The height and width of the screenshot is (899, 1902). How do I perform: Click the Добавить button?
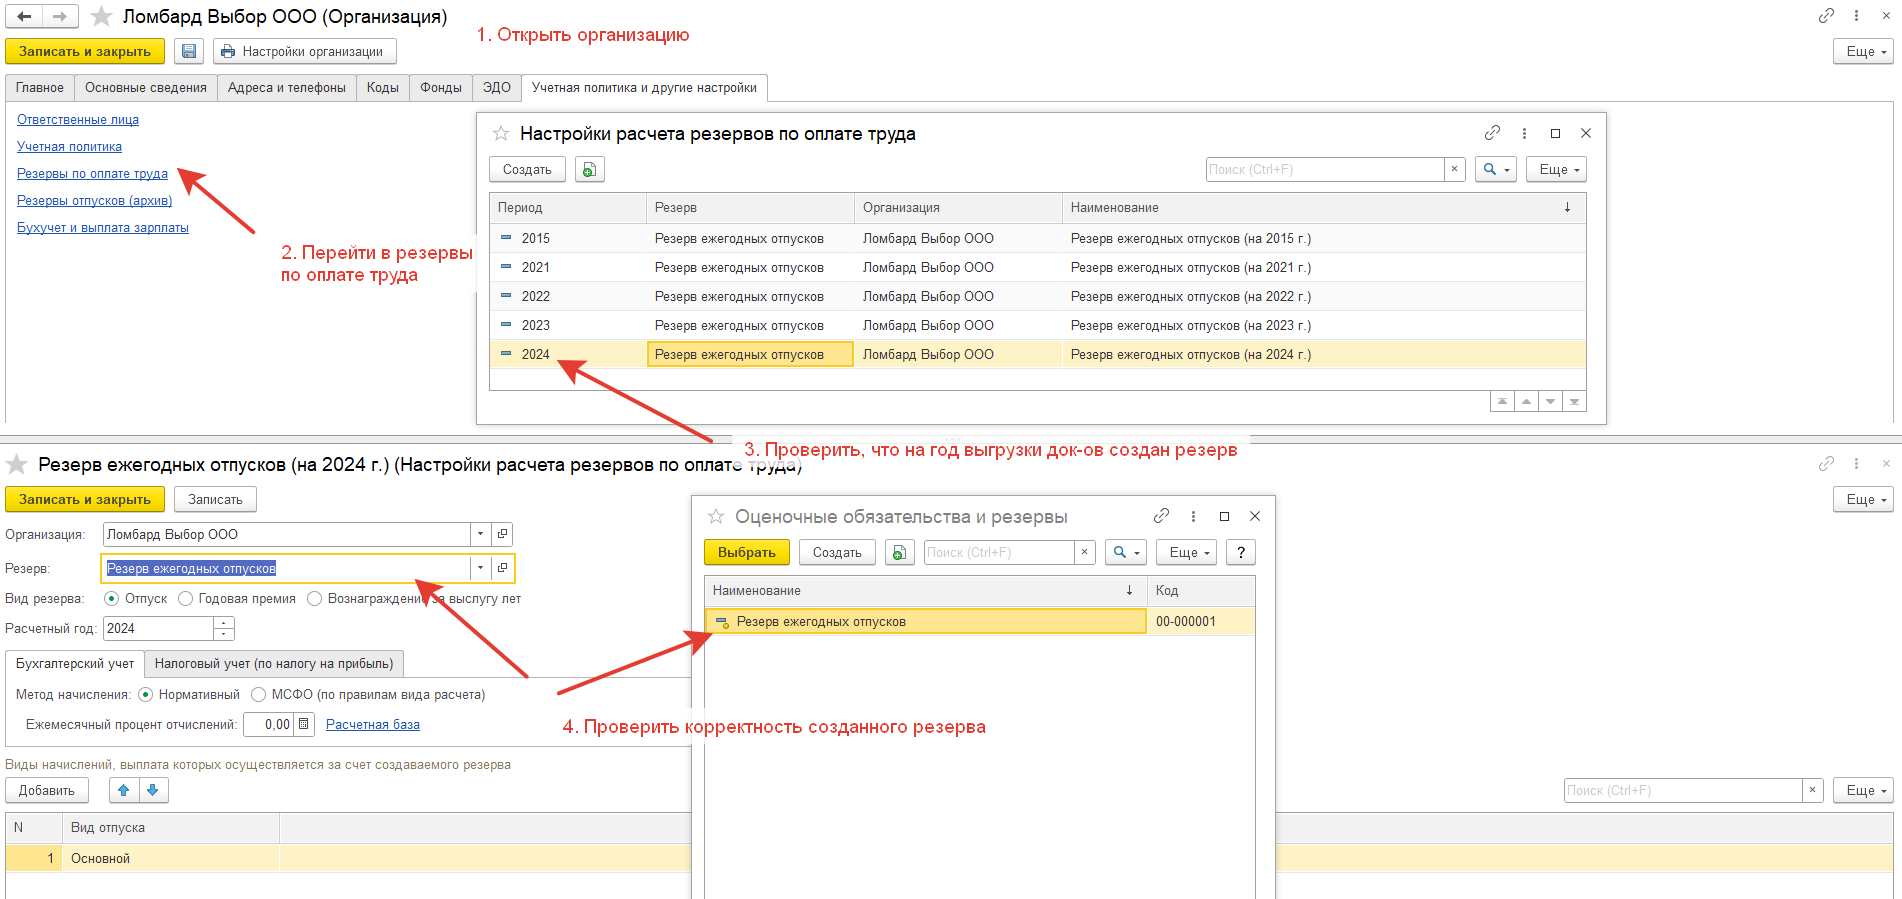click(x=47, y=790)
